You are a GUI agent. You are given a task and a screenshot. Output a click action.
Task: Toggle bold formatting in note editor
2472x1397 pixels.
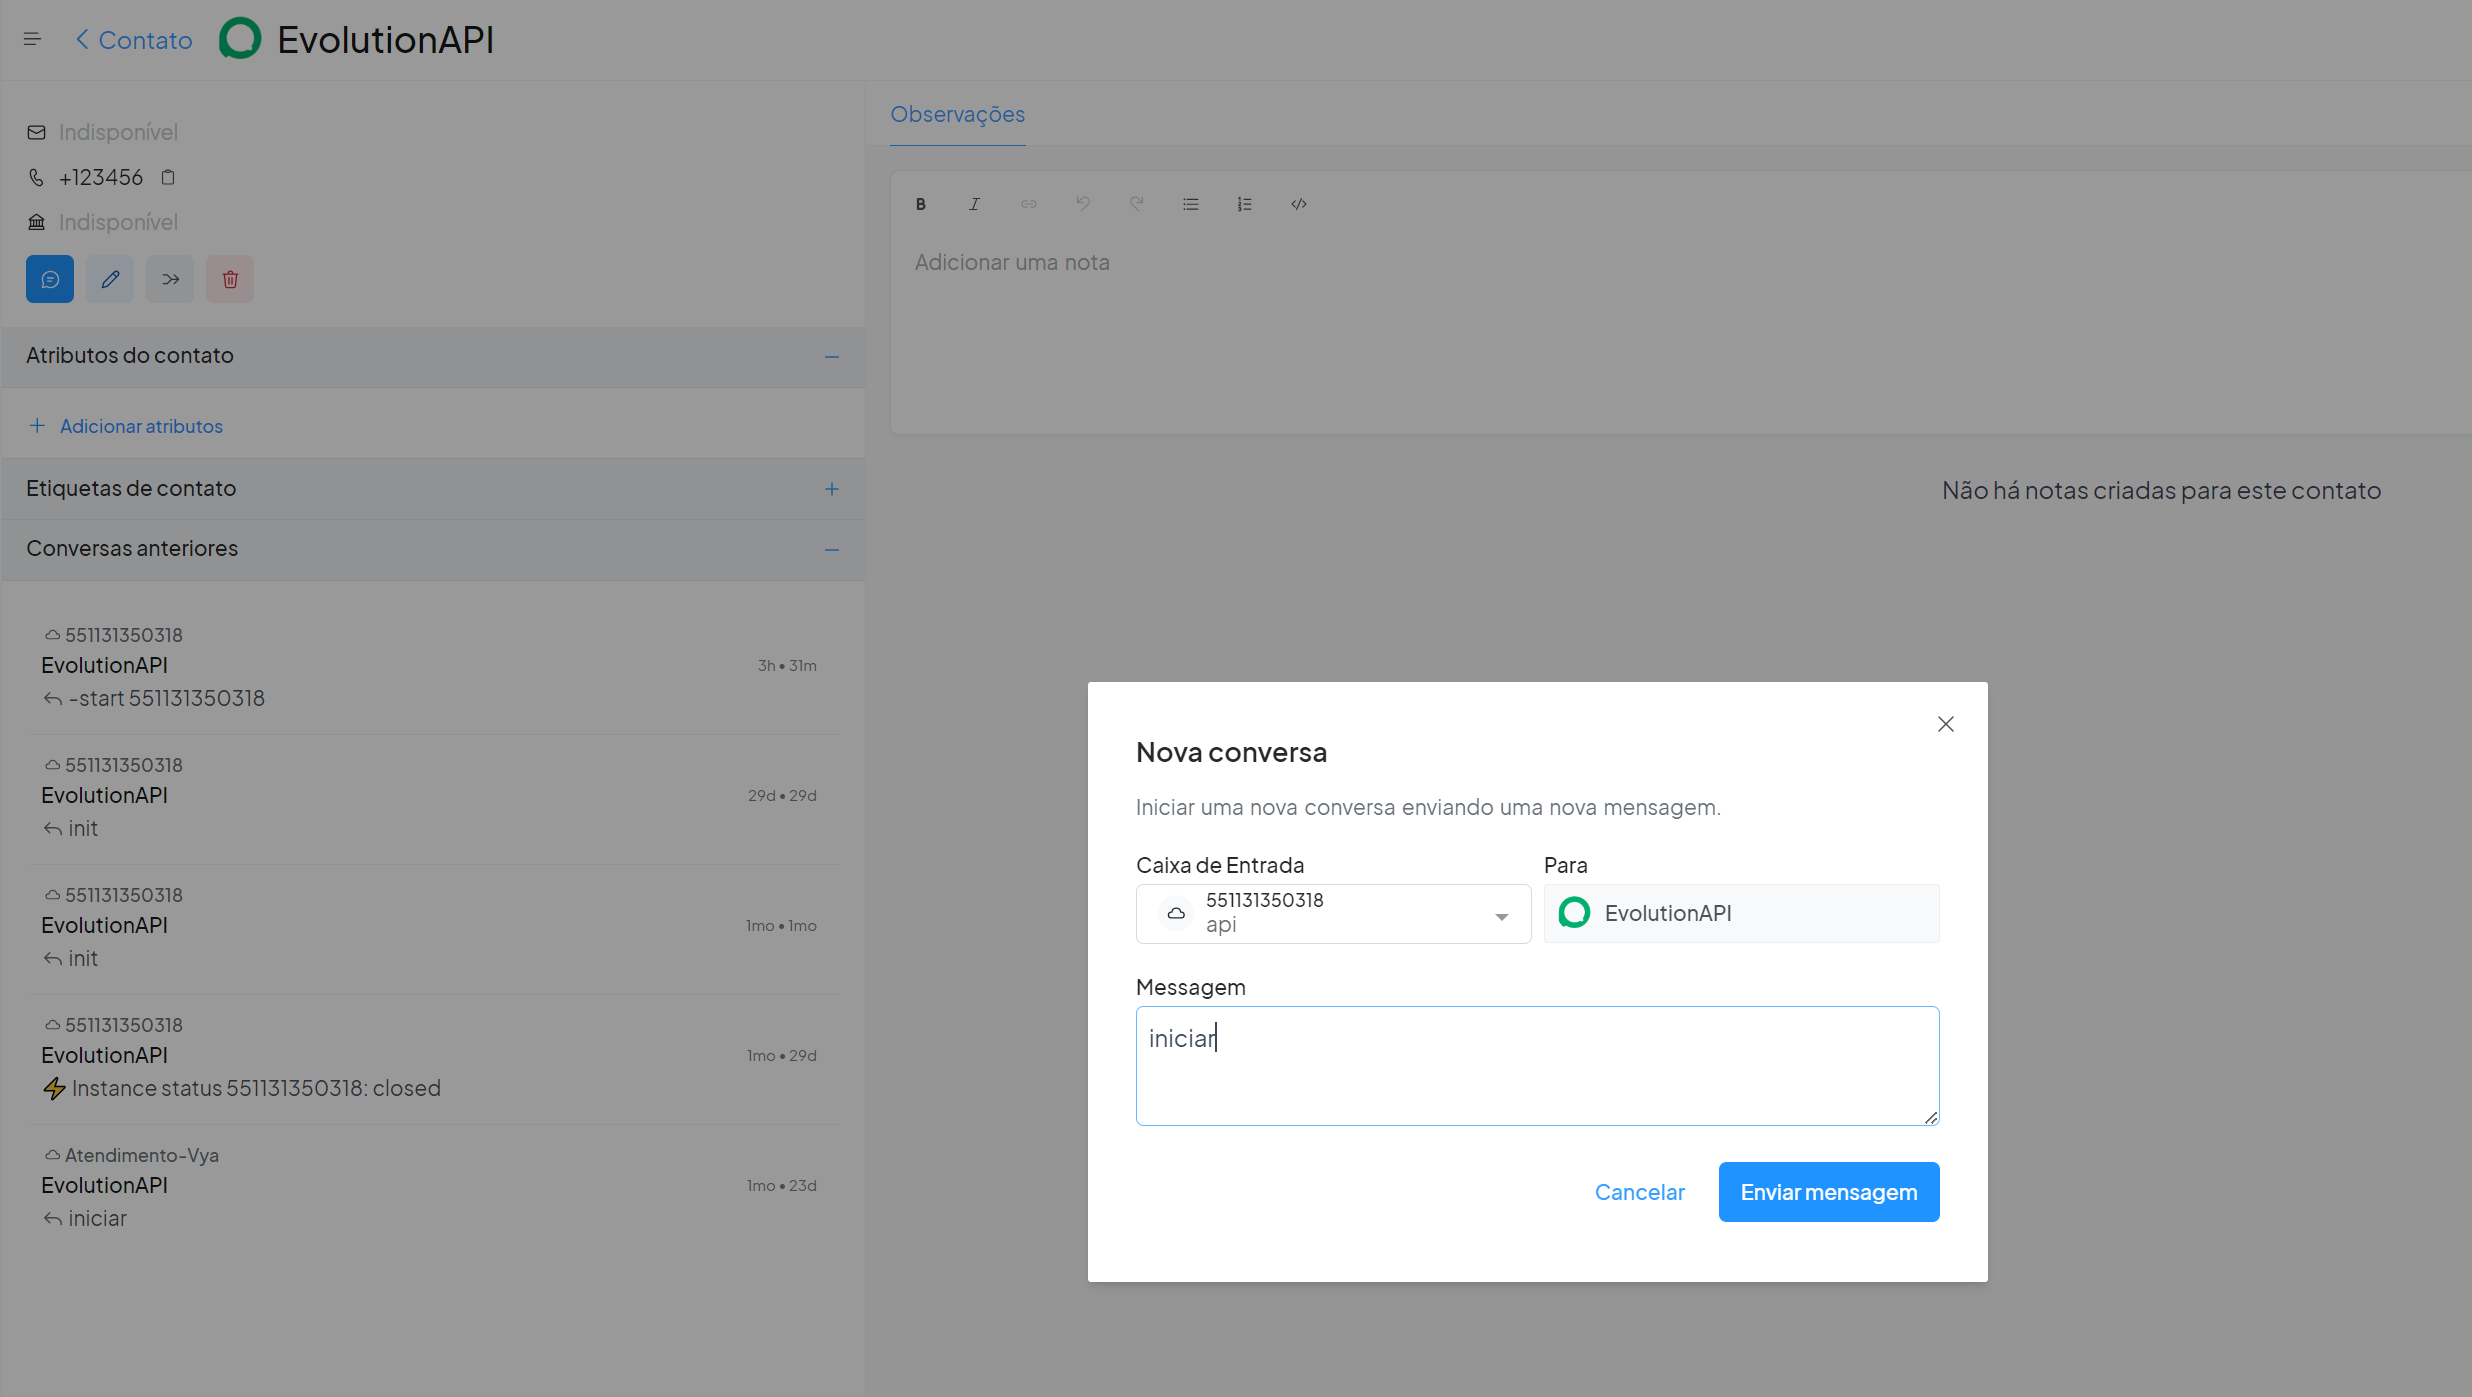tap(921, 204)
